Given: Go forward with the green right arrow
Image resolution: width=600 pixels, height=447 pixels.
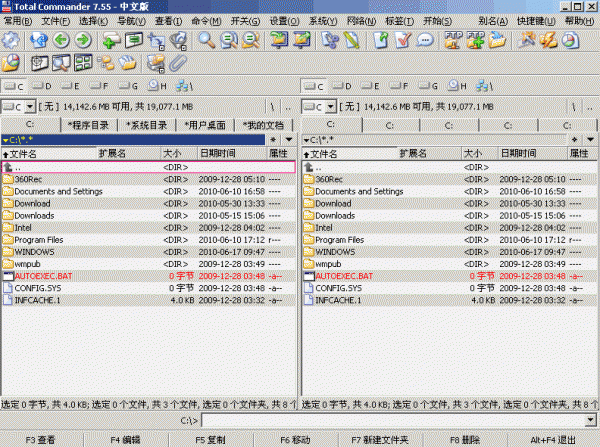Looking at the screenshot, I should point(83,40).
